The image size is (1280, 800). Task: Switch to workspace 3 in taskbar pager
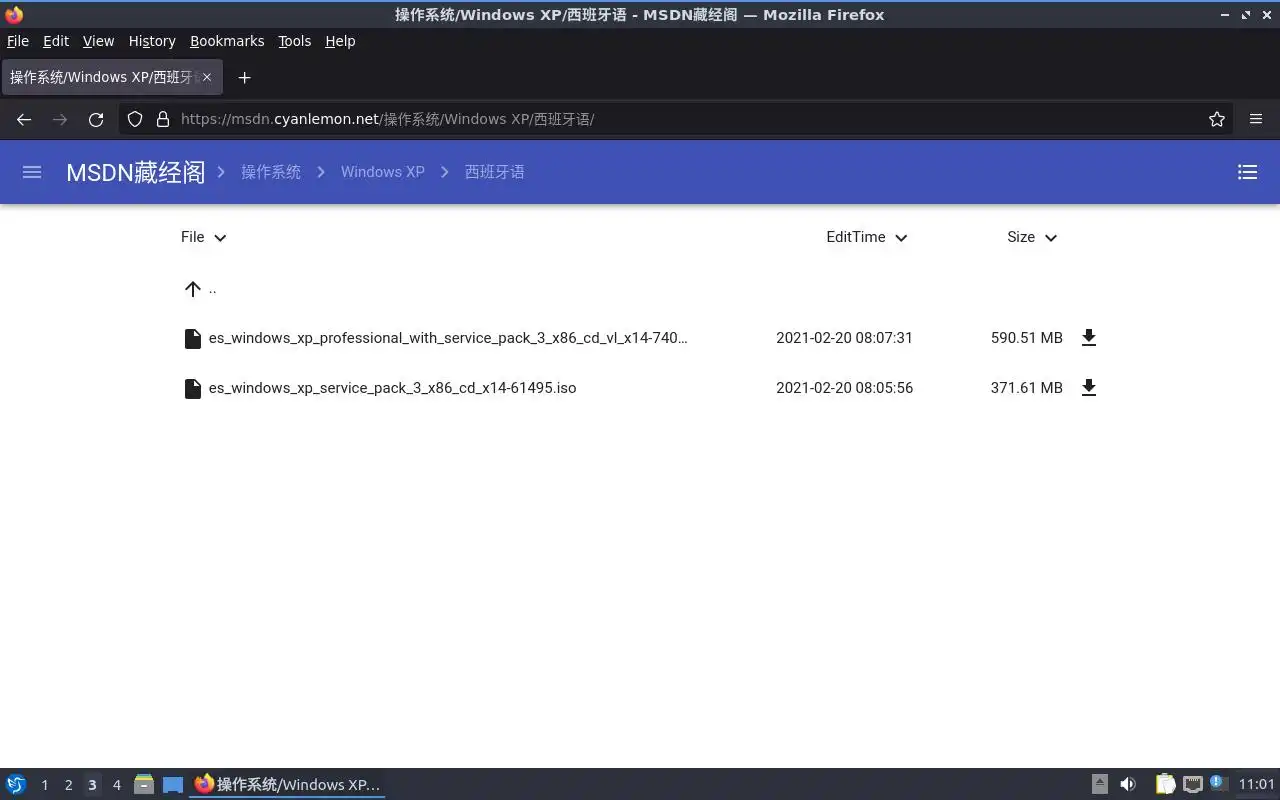(x=92, y=785)
